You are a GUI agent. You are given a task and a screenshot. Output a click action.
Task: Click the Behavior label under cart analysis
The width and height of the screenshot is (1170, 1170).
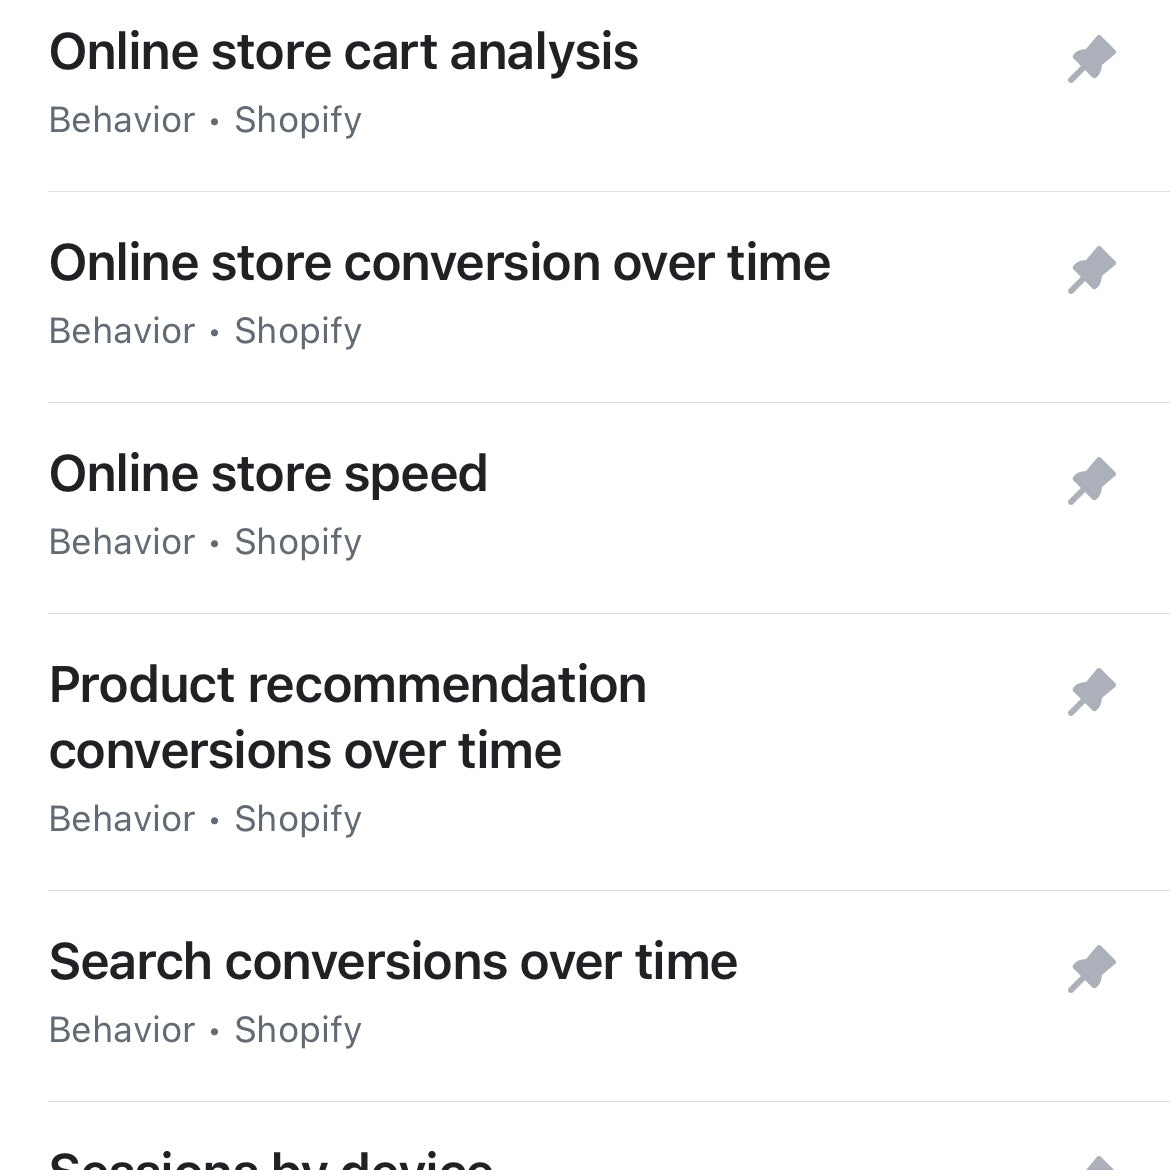pos(121,120)
